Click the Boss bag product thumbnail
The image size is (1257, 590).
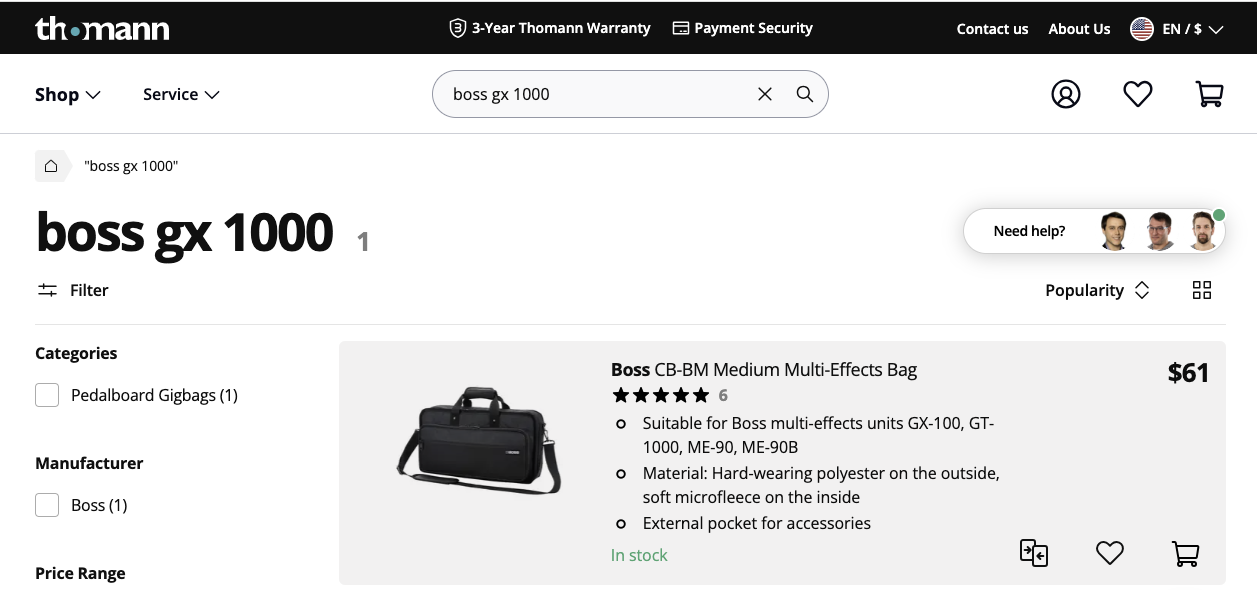coord(480,440)
